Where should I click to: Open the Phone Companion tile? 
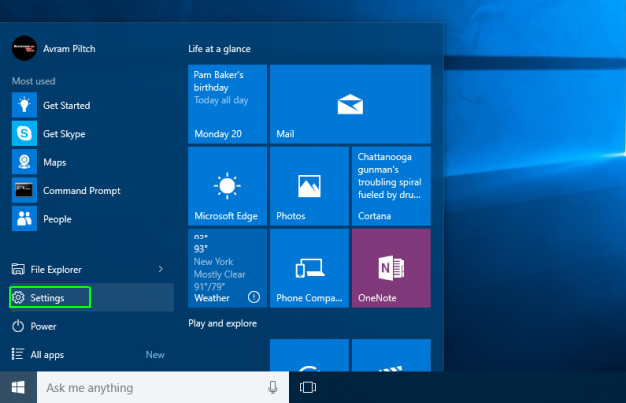(309, 268)
